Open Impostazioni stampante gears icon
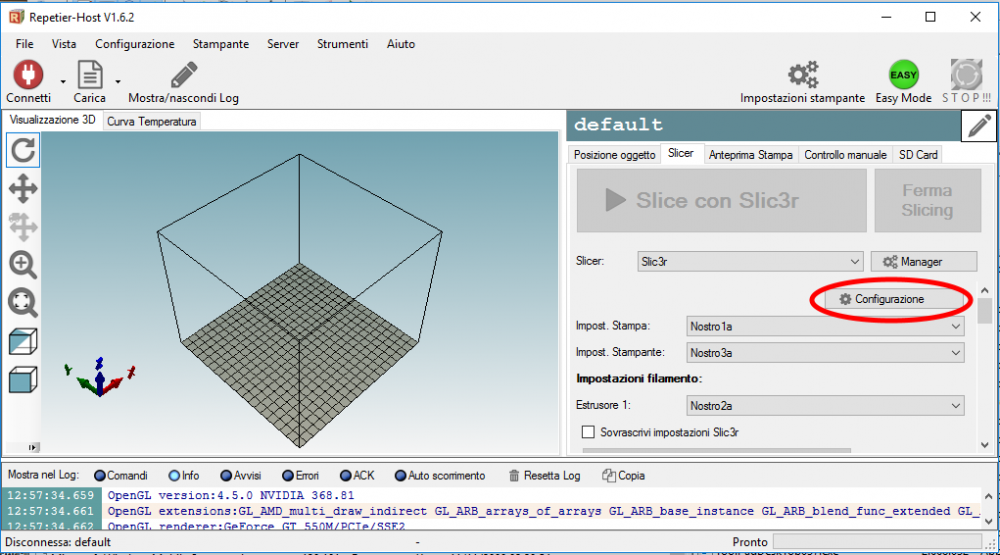 tap(802, 76)
